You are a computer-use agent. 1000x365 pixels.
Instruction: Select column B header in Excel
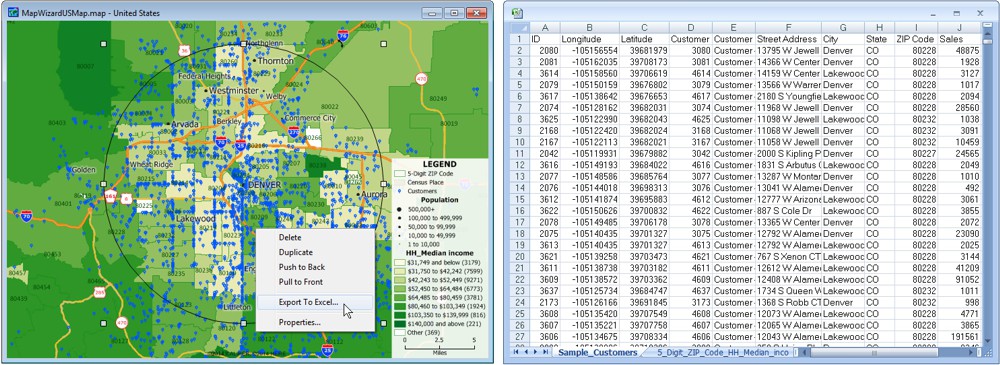(x=589, y=27)
